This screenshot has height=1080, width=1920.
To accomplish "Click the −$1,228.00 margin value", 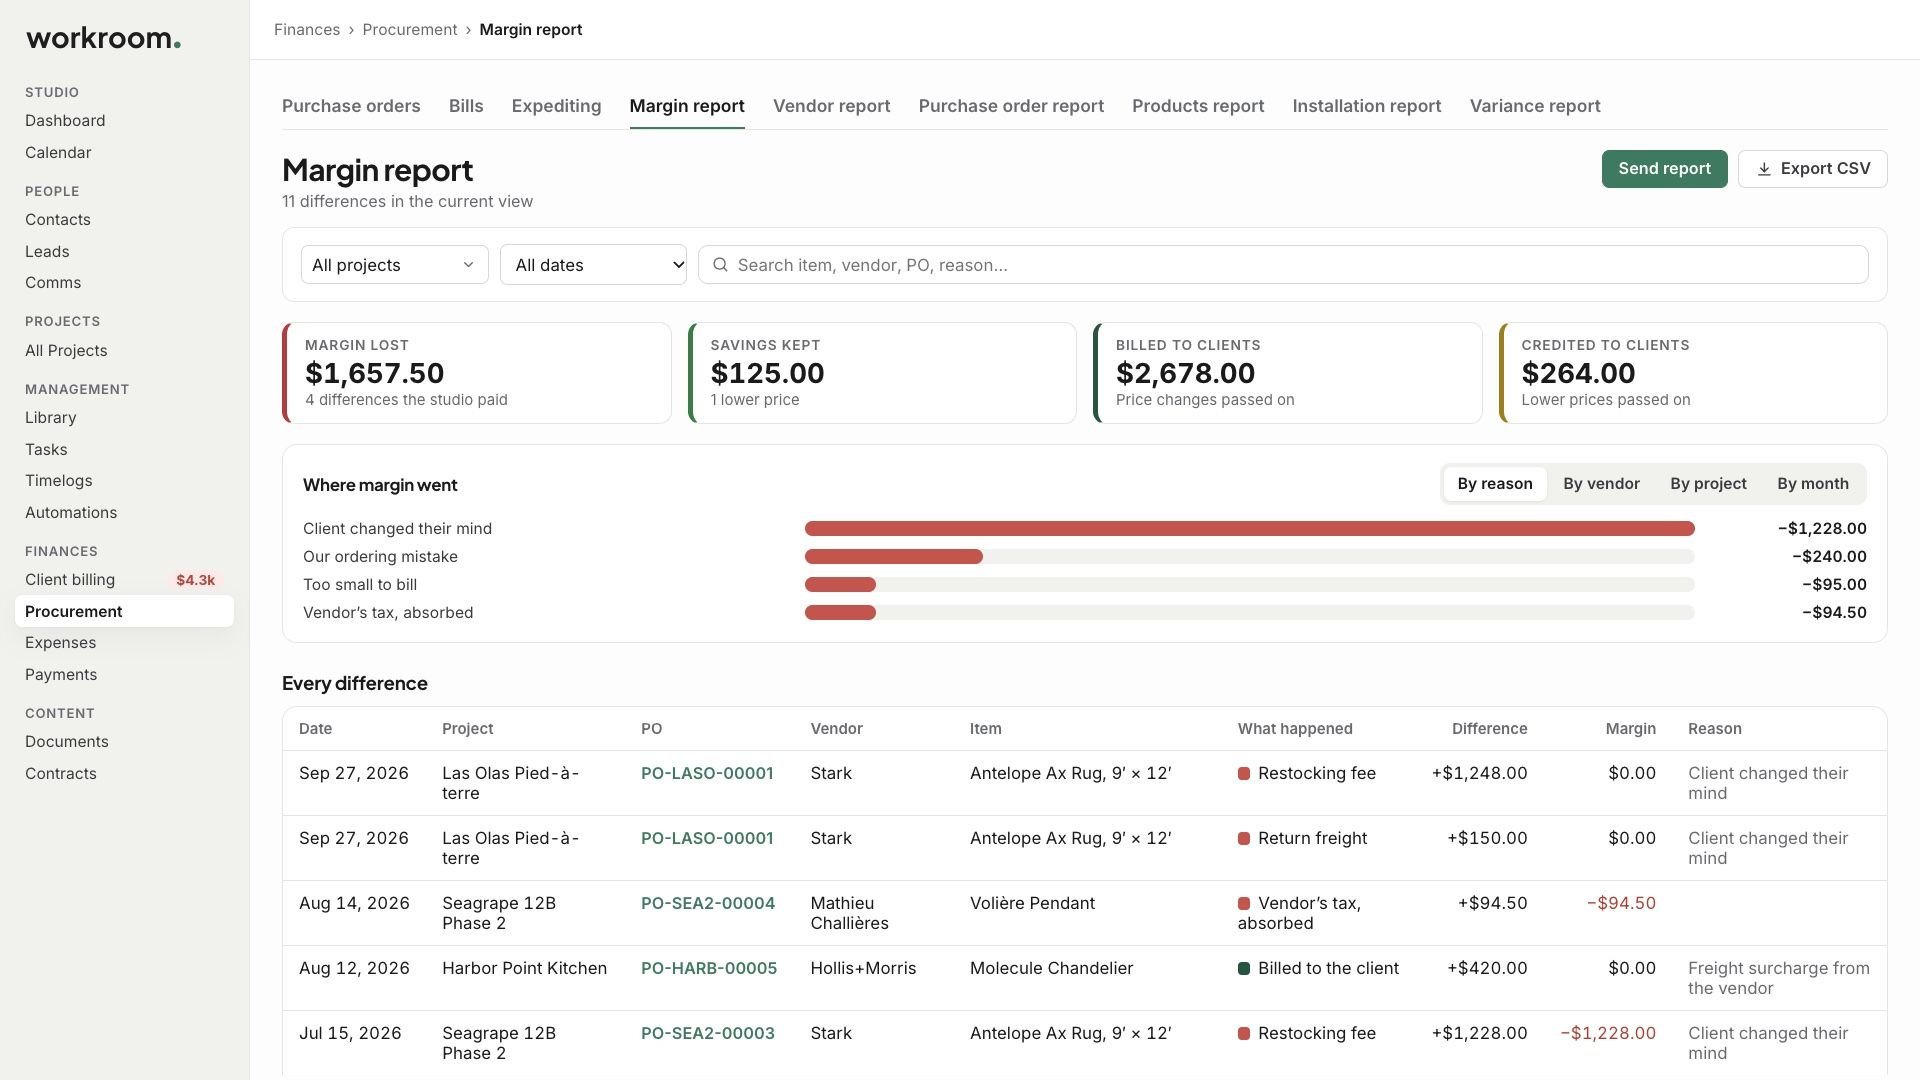I will 1608,1033.
